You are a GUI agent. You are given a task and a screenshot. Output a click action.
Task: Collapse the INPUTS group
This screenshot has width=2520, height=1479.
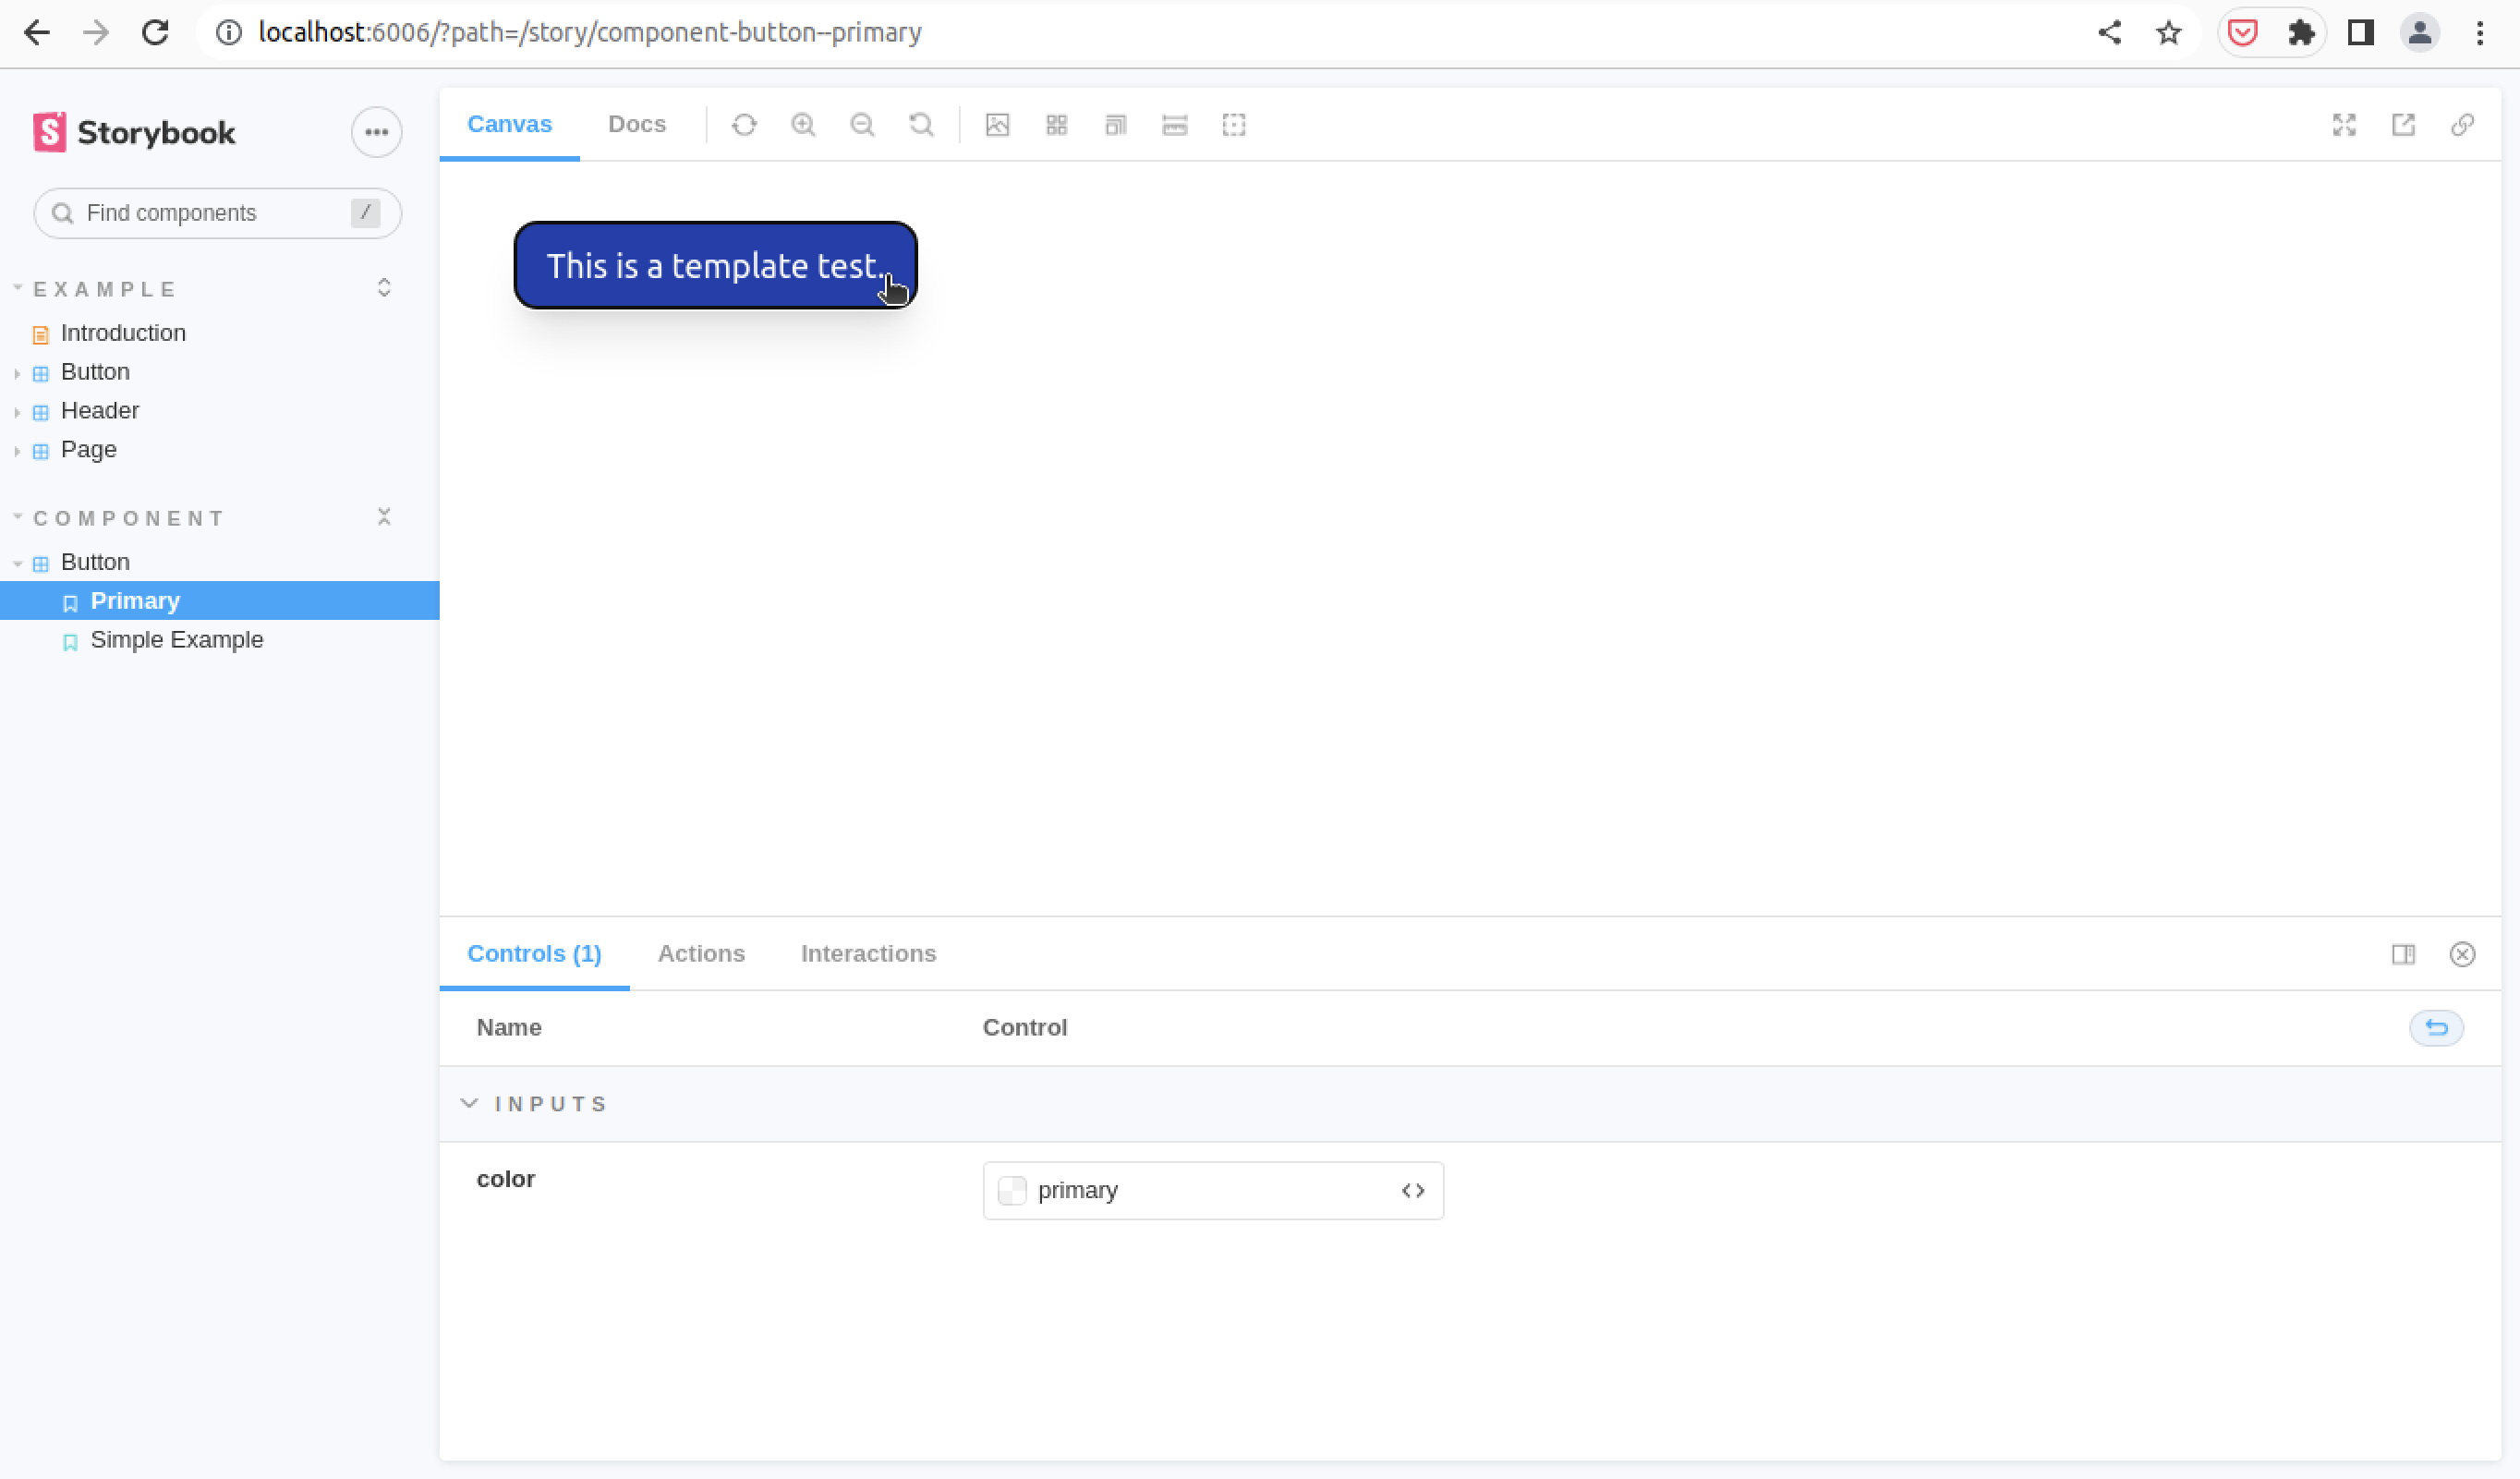pos(534,1104)
